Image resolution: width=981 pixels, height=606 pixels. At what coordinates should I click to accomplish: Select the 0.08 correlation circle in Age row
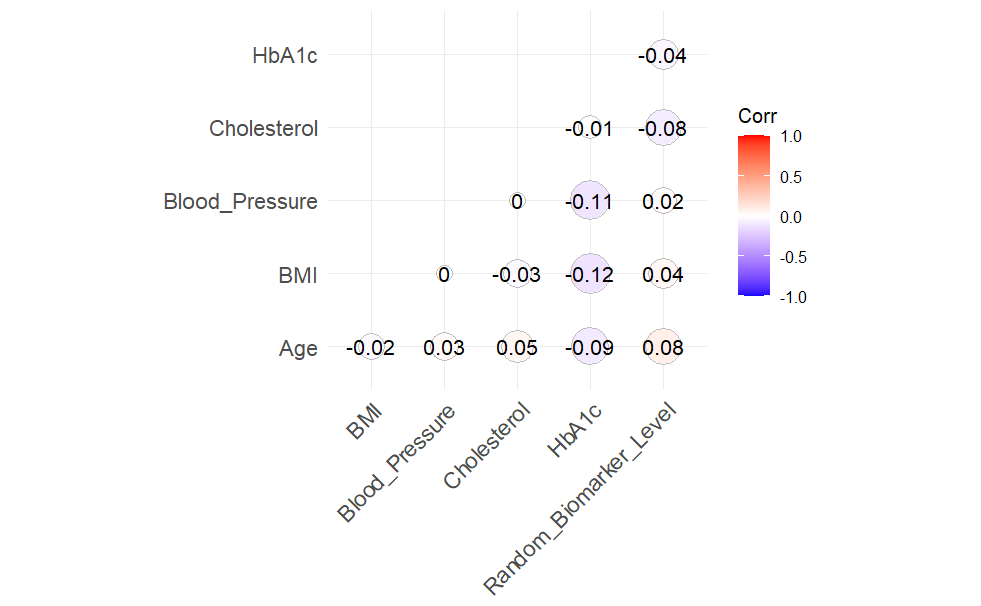pyautogui.click(x=662, y=348)
